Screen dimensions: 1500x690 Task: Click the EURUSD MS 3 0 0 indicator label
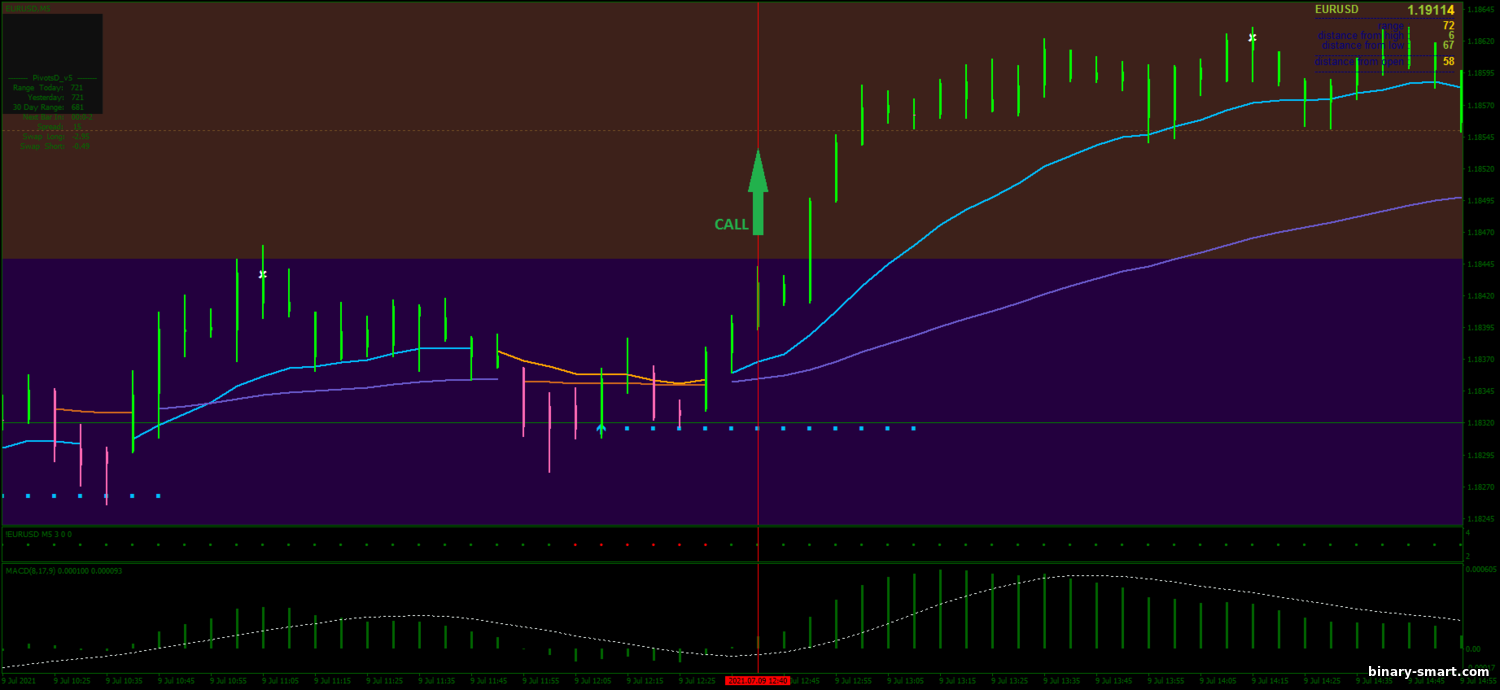(x=38, y=534)
